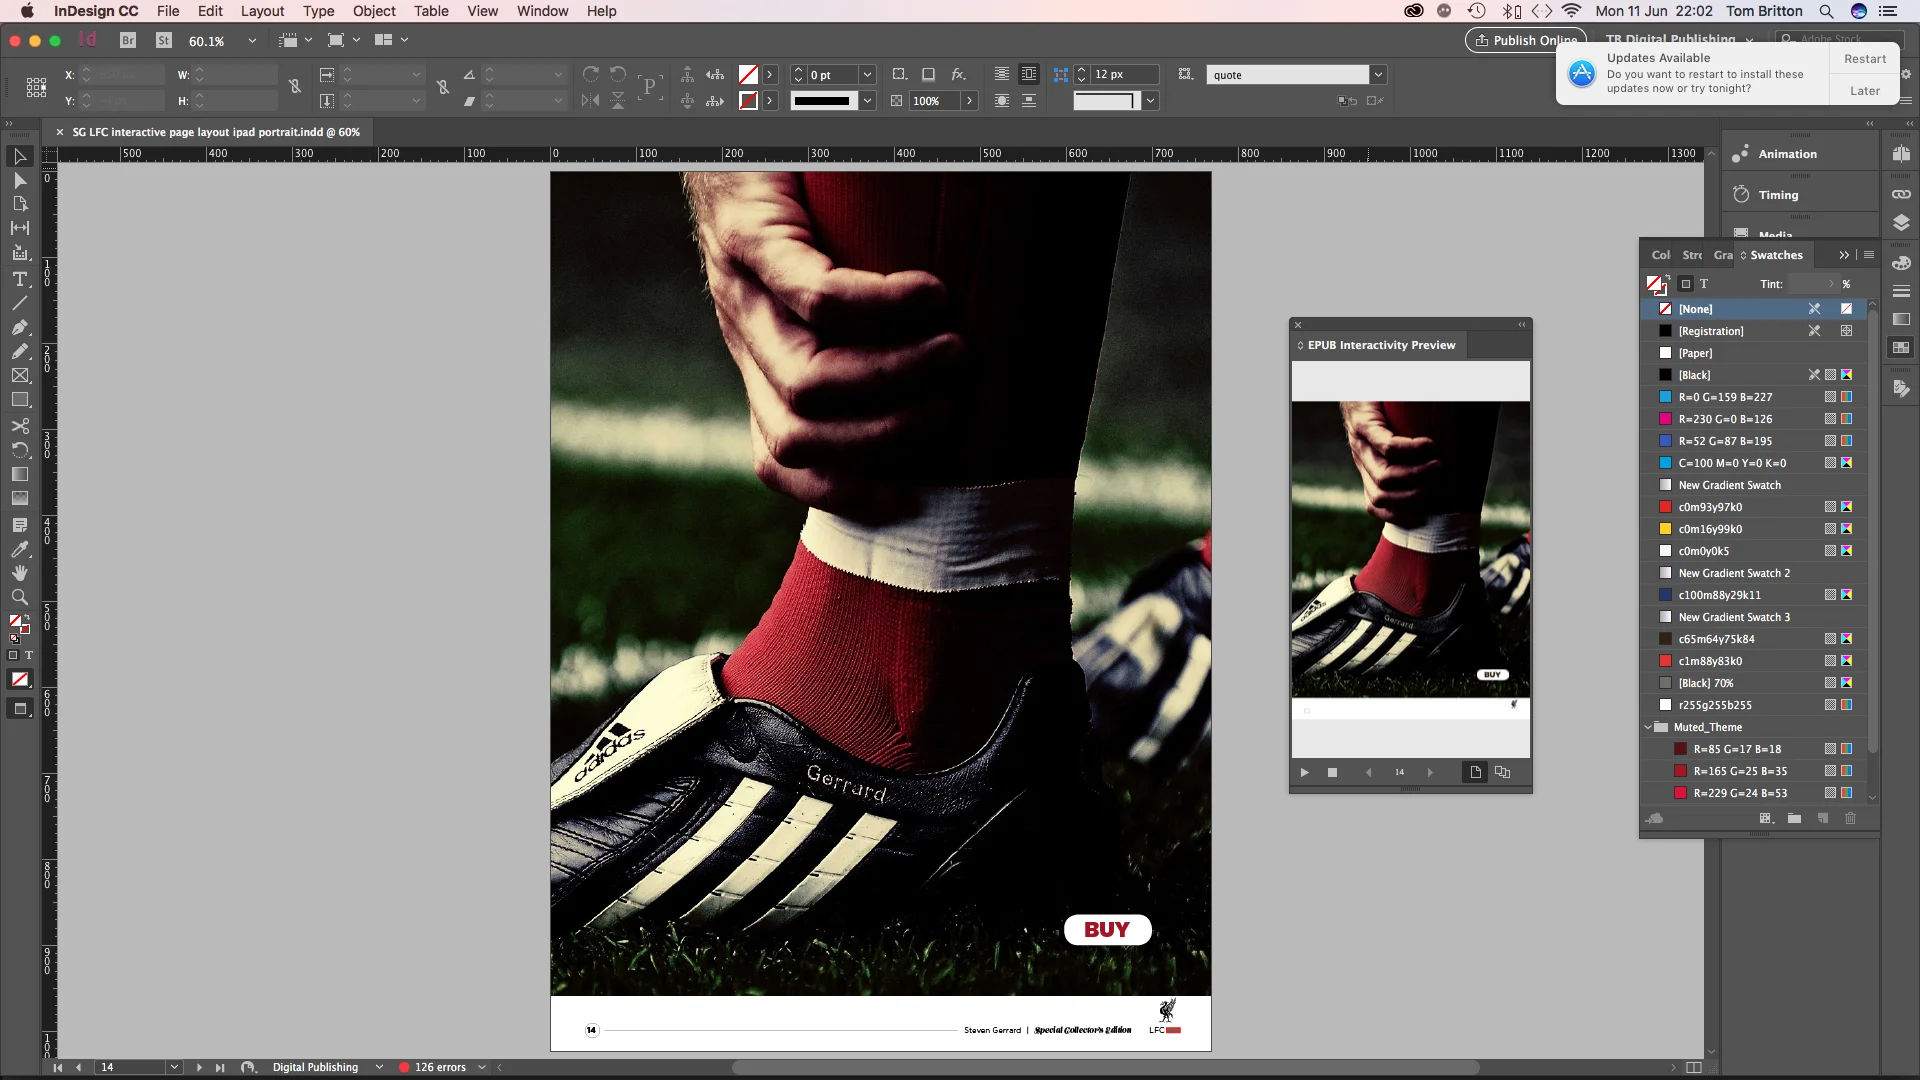The image size is (1920, 1080).
Task: Click the delete swatch trash icon
Action: (x=1850, y=818)
